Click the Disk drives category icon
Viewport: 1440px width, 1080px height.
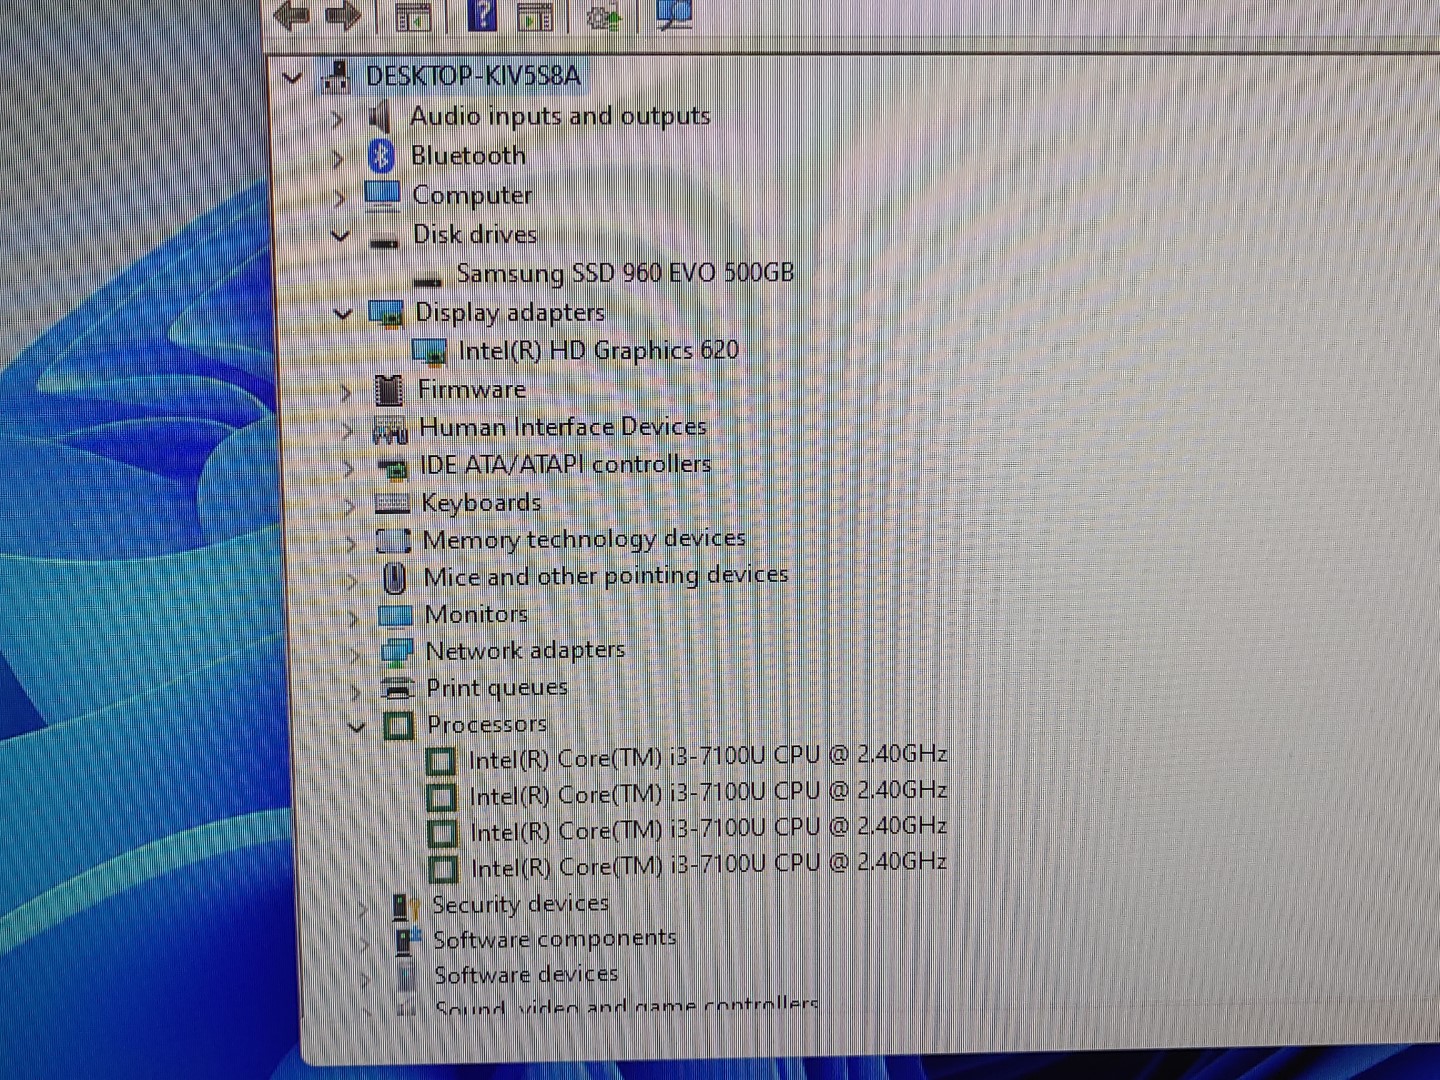click(x=383, y=241)
